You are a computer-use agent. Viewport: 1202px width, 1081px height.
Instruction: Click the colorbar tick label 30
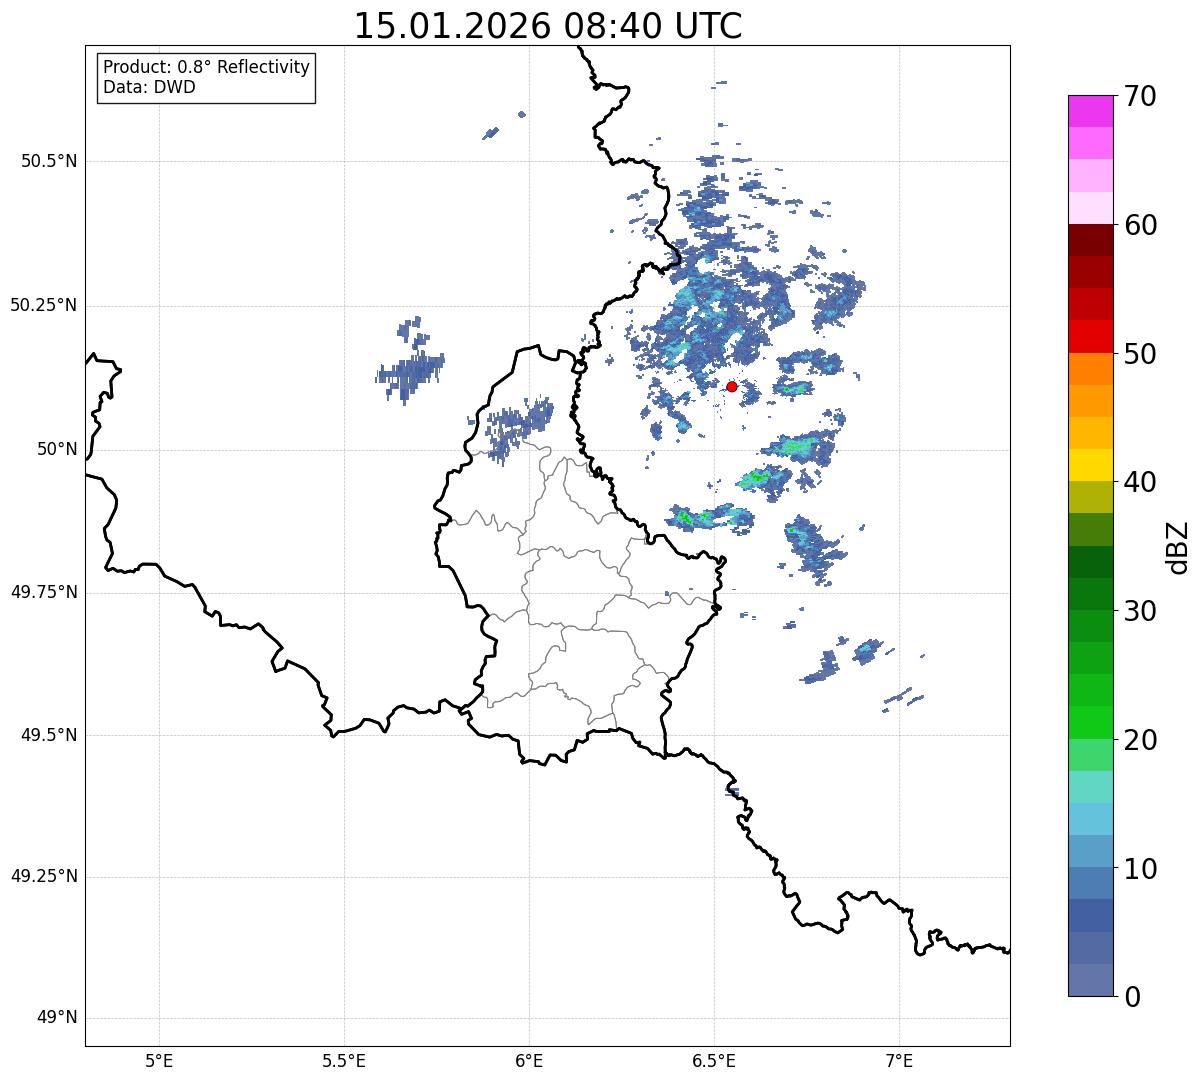click(x=1142, y=611)
